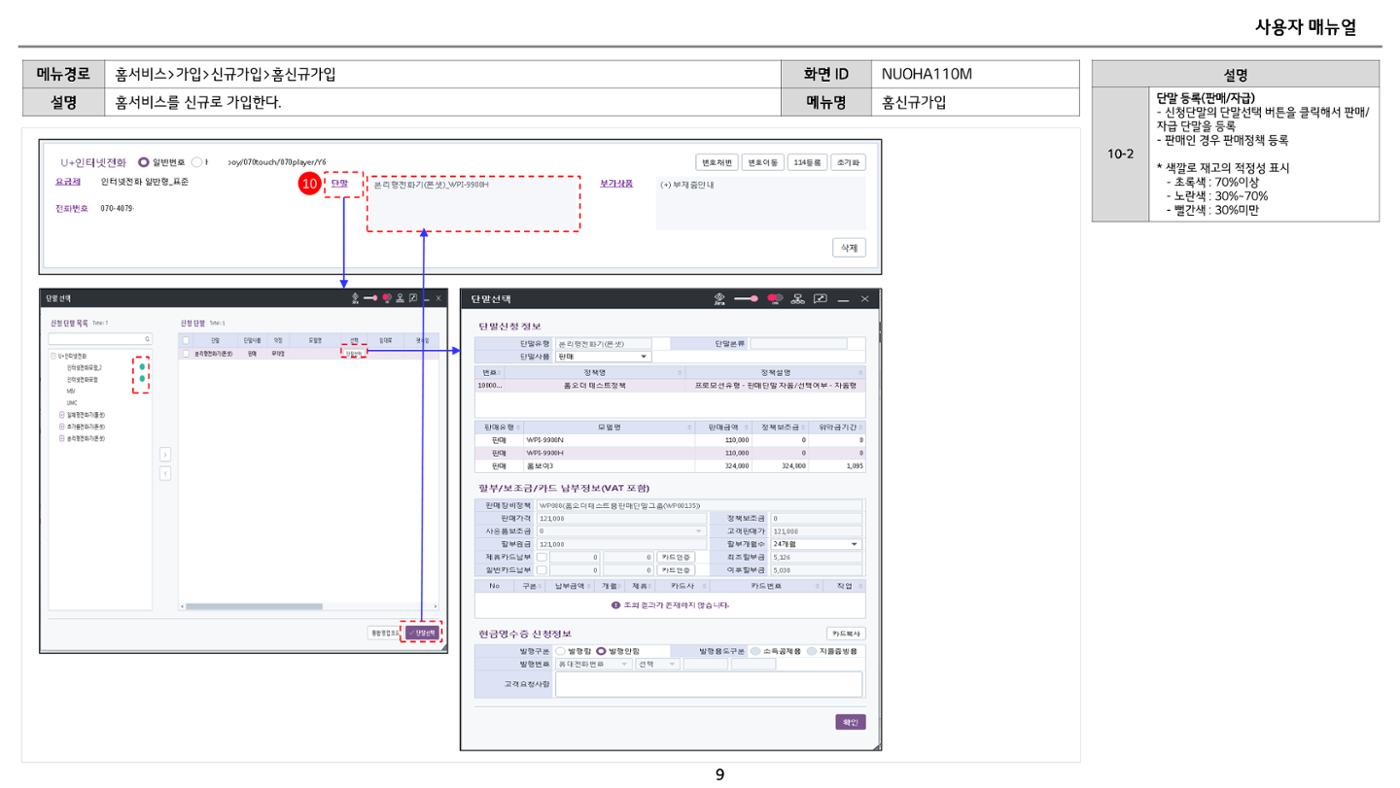Check the 일반카드납부 checkbox
This screenshot has height=788, width=1400.
pyautogui.click(x=541, y=569)
